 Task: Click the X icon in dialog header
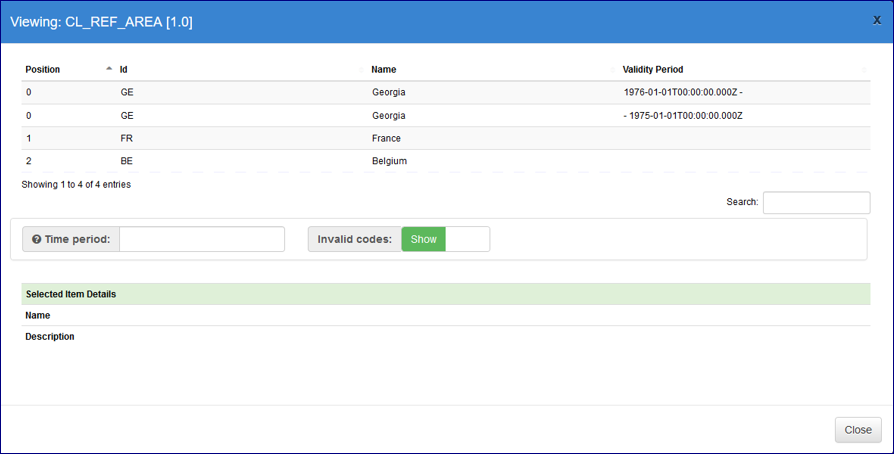[877, 19]
